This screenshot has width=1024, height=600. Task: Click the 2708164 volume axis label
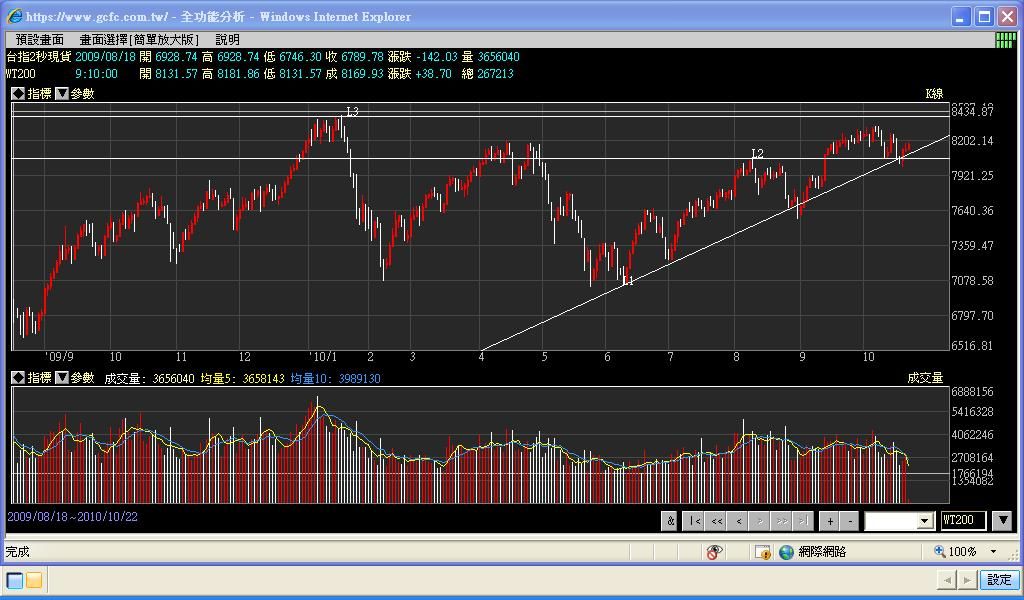972,458
